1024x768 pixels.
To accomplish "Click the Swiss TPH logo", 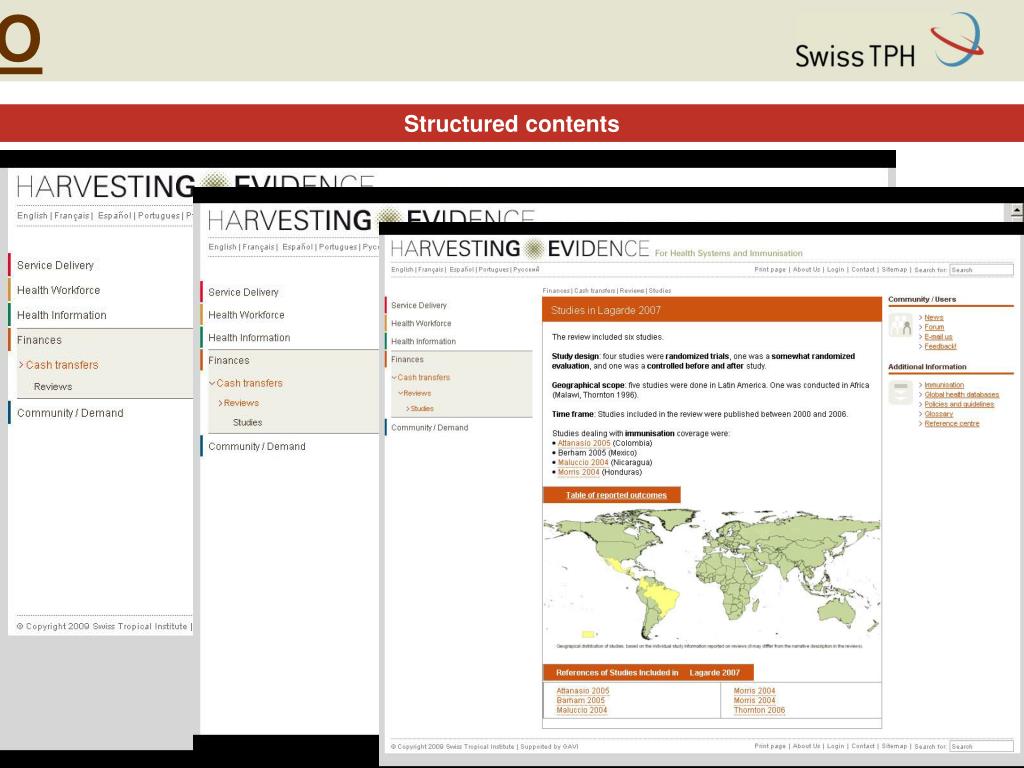I will (x=889, y=40).
